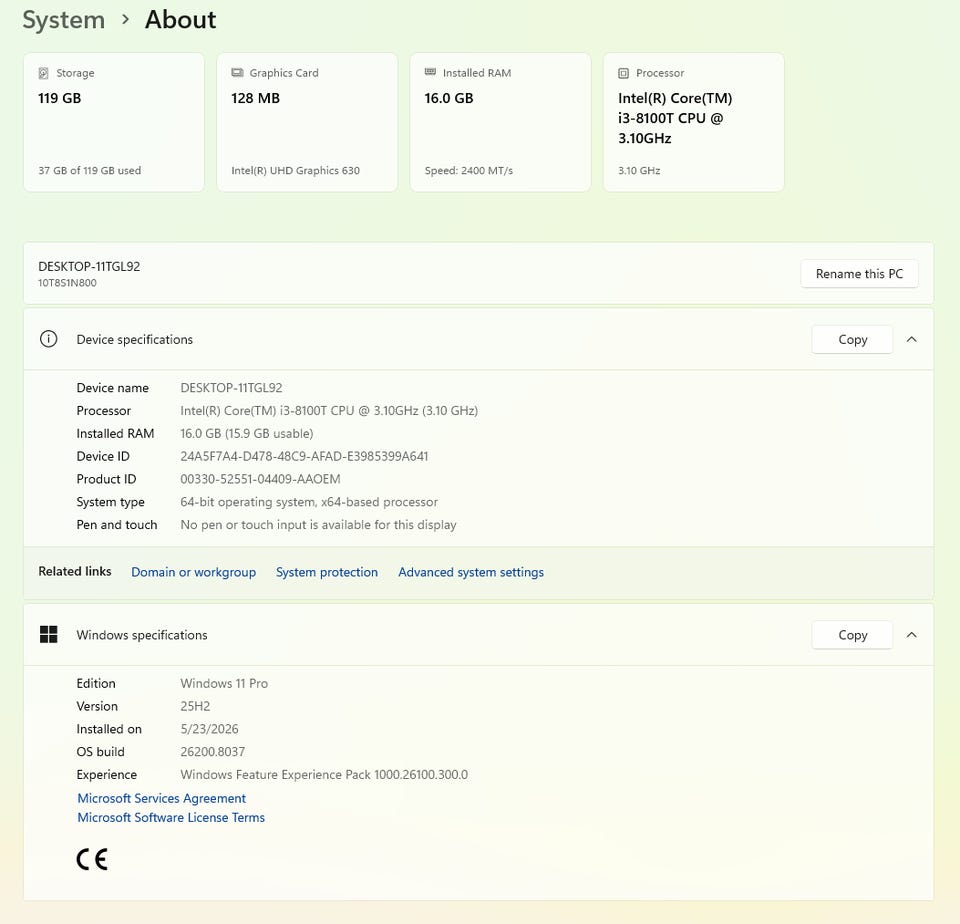Select the Device name value in Device specifications
Screen dimensions: 960x924
(231, 388)
